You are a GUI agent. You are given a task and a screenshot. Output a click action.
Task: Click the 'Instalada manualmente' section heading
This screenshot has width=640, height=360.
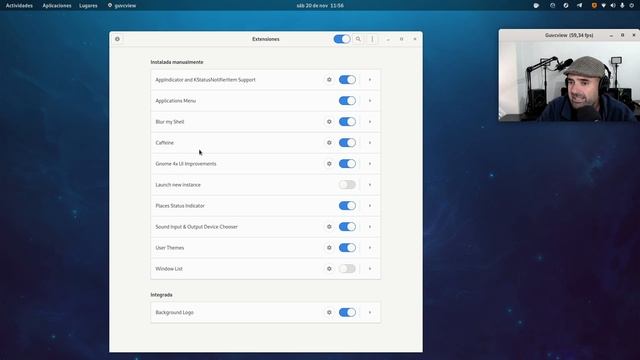[177, 62]
